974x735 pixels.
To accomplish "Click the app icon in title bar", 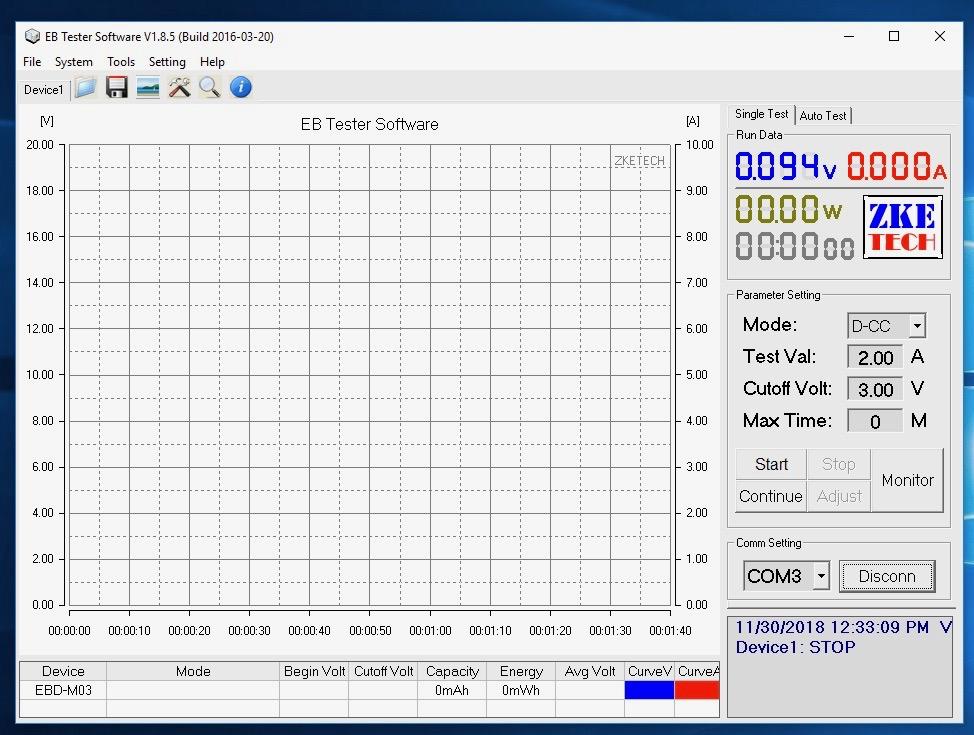I will (32, 37).
